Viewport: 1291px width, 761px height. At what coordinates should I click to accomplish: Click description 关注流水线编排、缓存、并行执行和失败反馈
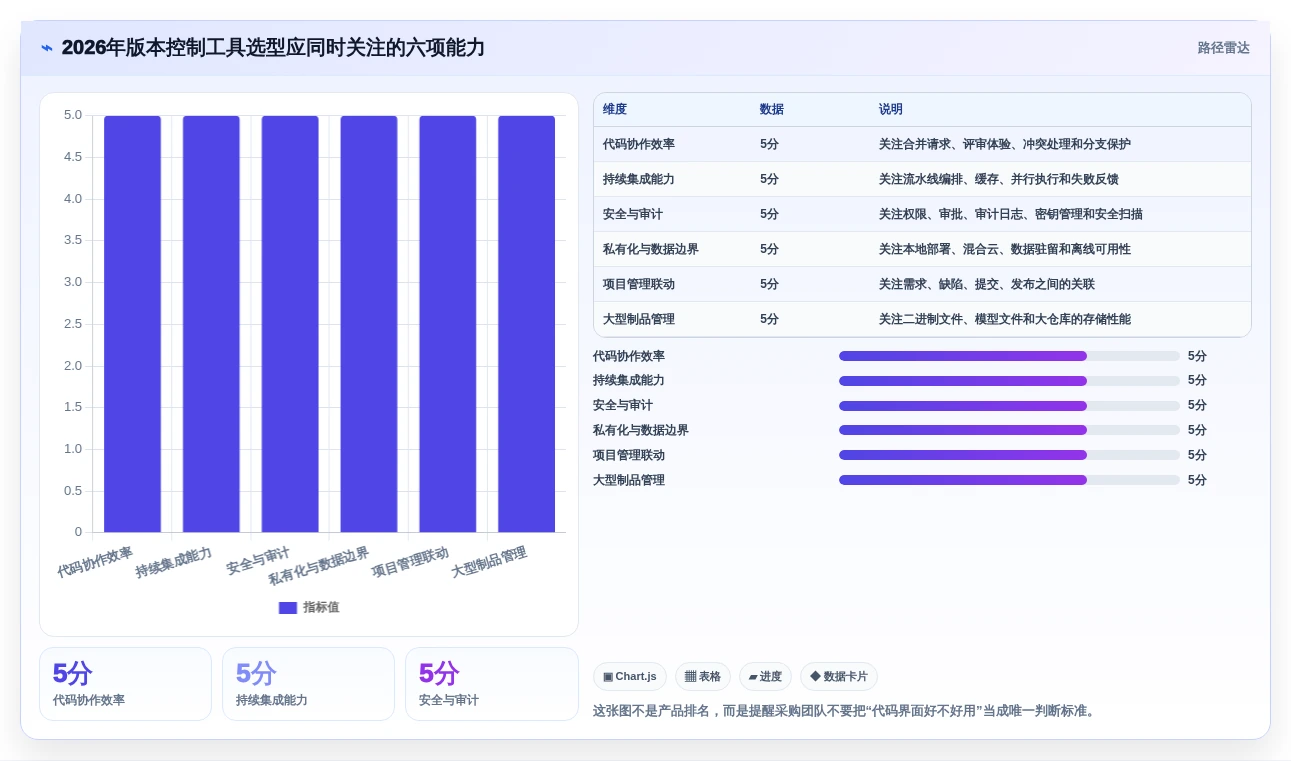pyautogui.click(x=999, y=179)
